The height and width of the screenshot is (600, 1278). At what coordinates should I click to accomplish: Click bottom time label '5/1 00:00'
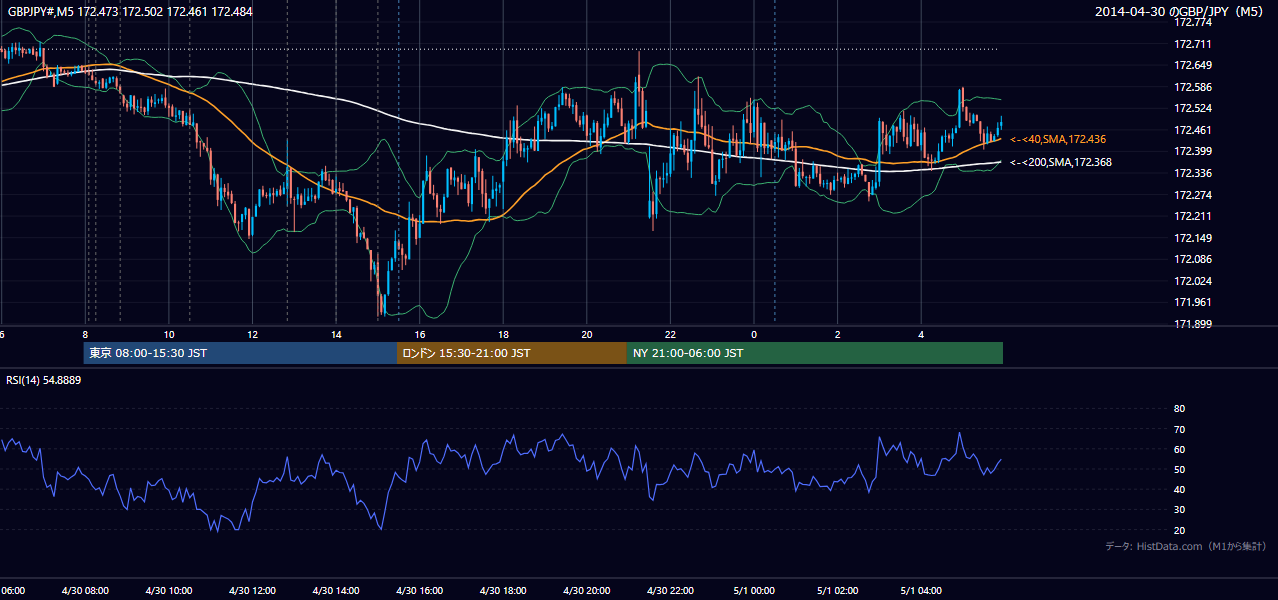[753, 591]
